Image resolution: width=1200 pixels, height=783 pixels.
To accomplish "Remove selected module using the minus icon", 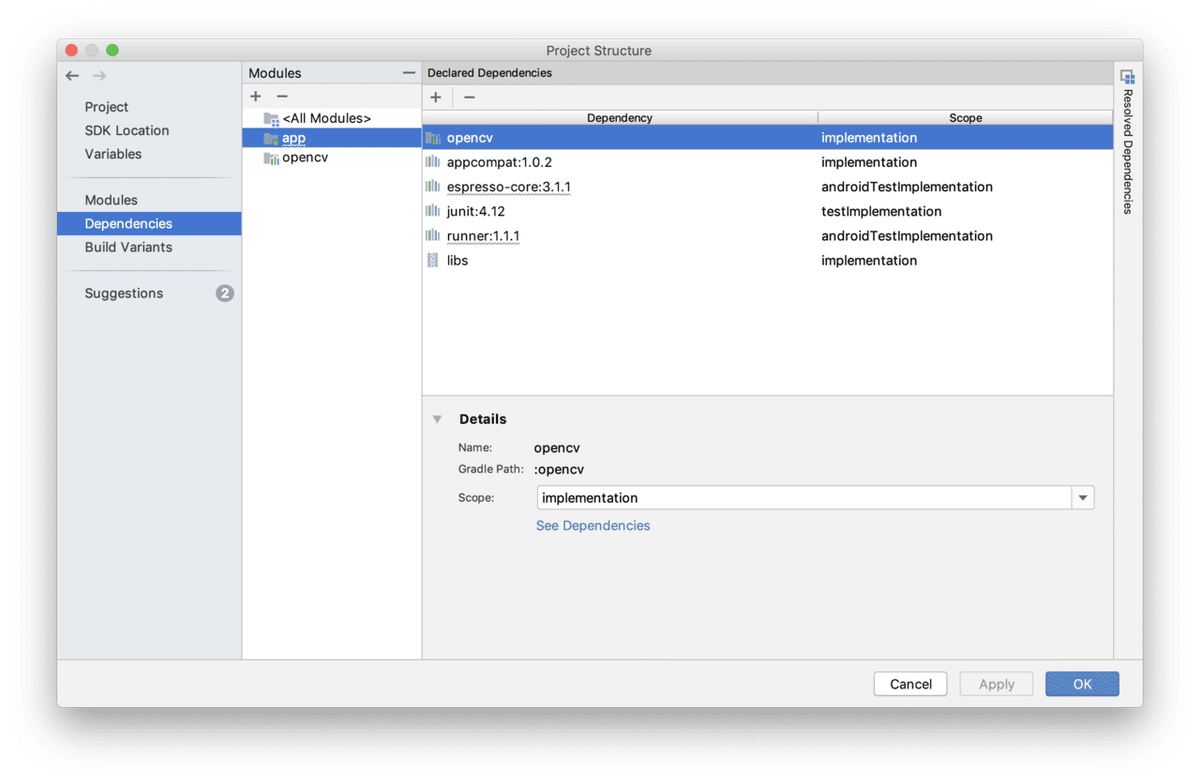I will pyautogui.click(x=281, y=96).
